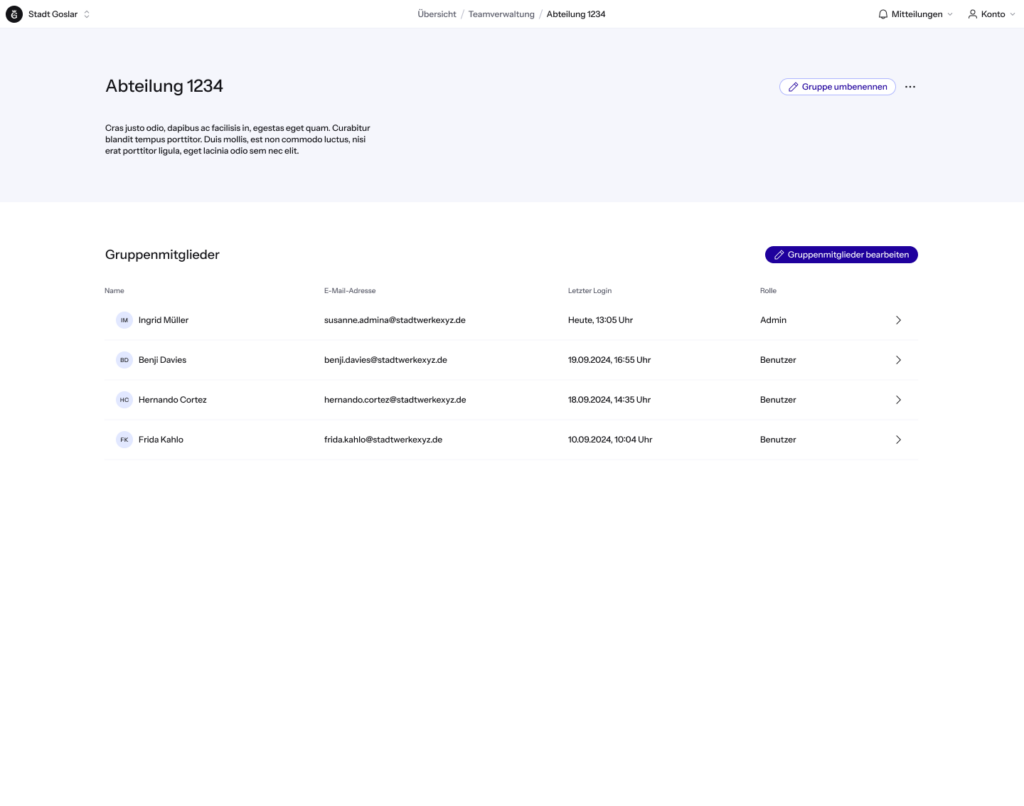1024x806 pixels.
Task: Click login time 18.09.2024, 14:35 Uhr
Action: 609,400
